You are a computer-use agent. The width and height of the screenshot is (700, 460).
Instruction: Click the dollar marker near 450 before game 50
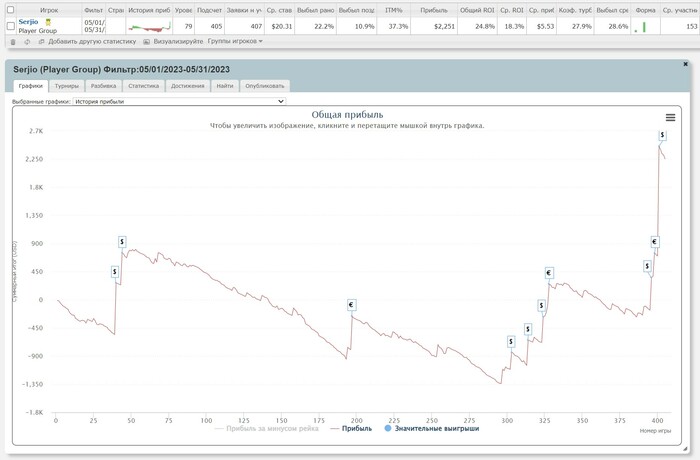115,272
